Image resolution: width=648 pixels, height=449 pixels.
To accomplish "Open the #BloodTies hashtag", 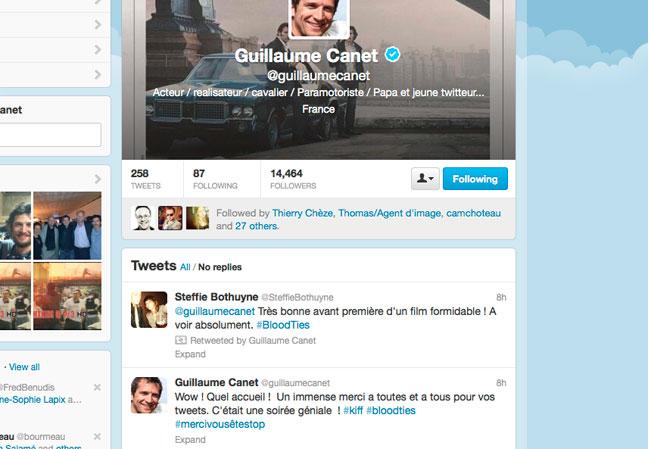I will click(x=283, y=325).
